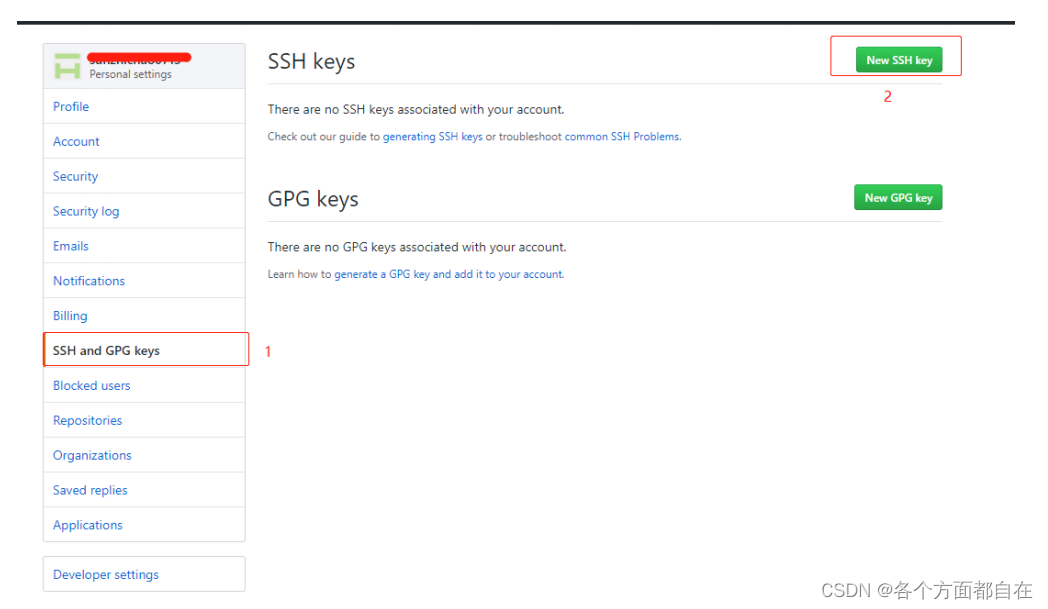Select SSH and GPG keys item
Viewport: 1048px width, 609px height.
pyautogui.click(x=146, y=350)
